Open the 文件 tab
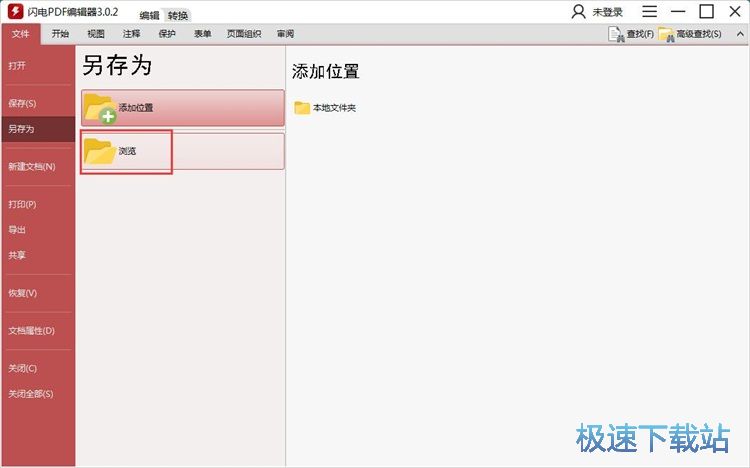 point(21,34)
